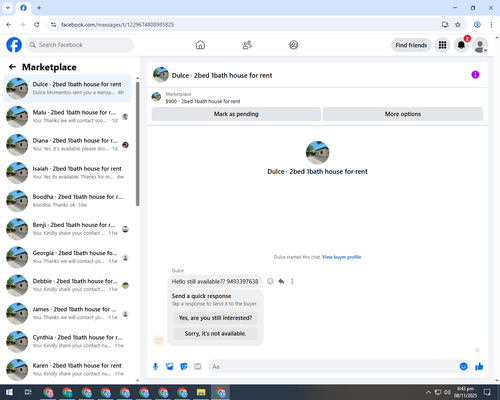Open the notifications bell
Viewport: 500px width, 400px height.
(461, 45)
